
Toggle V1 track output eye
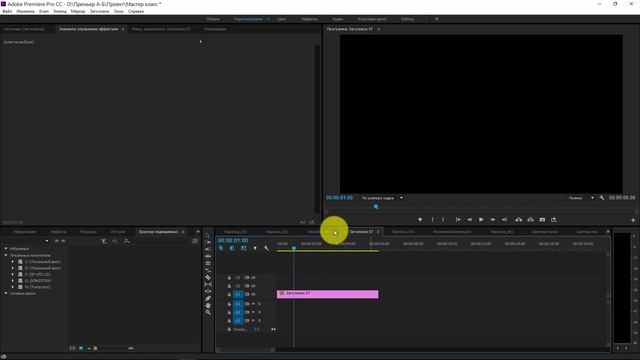tap(253, 294)
